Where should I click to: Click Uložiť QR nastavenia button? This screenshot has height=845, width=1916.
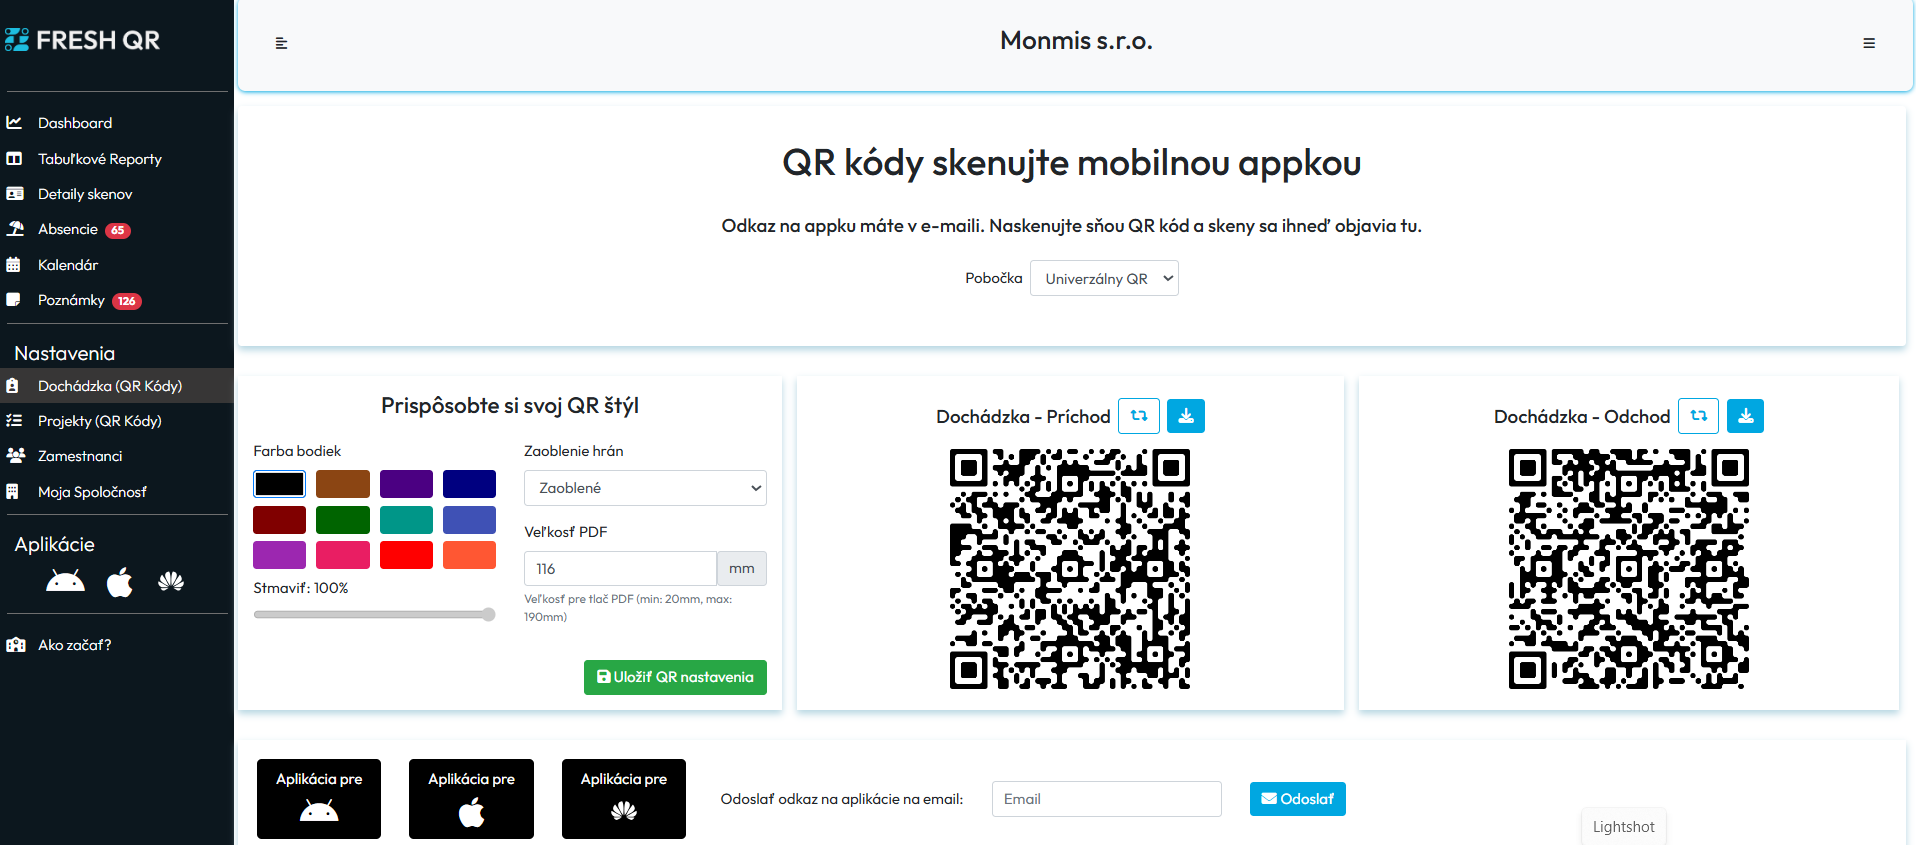click(675, 677)
